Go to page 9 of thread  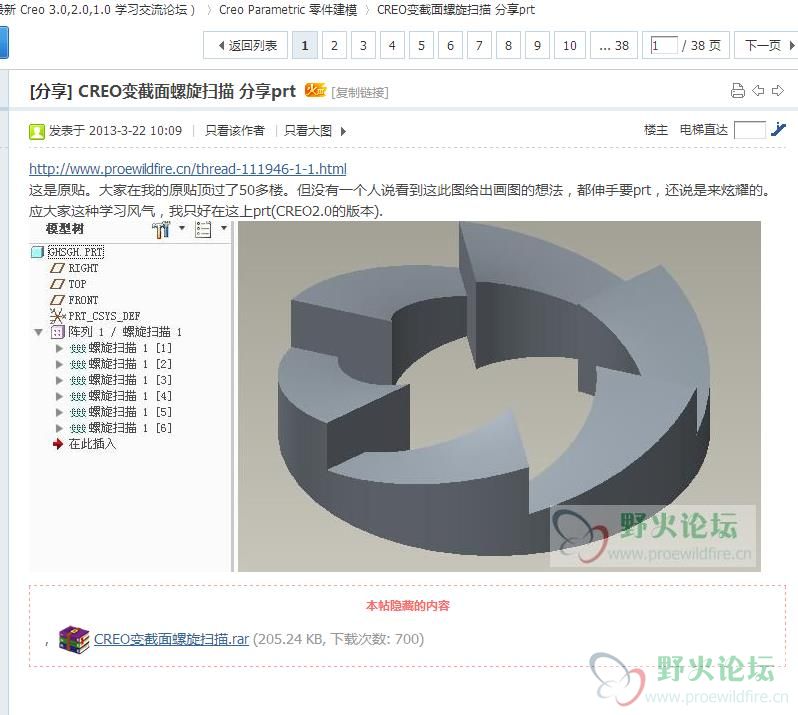(537, 45)
